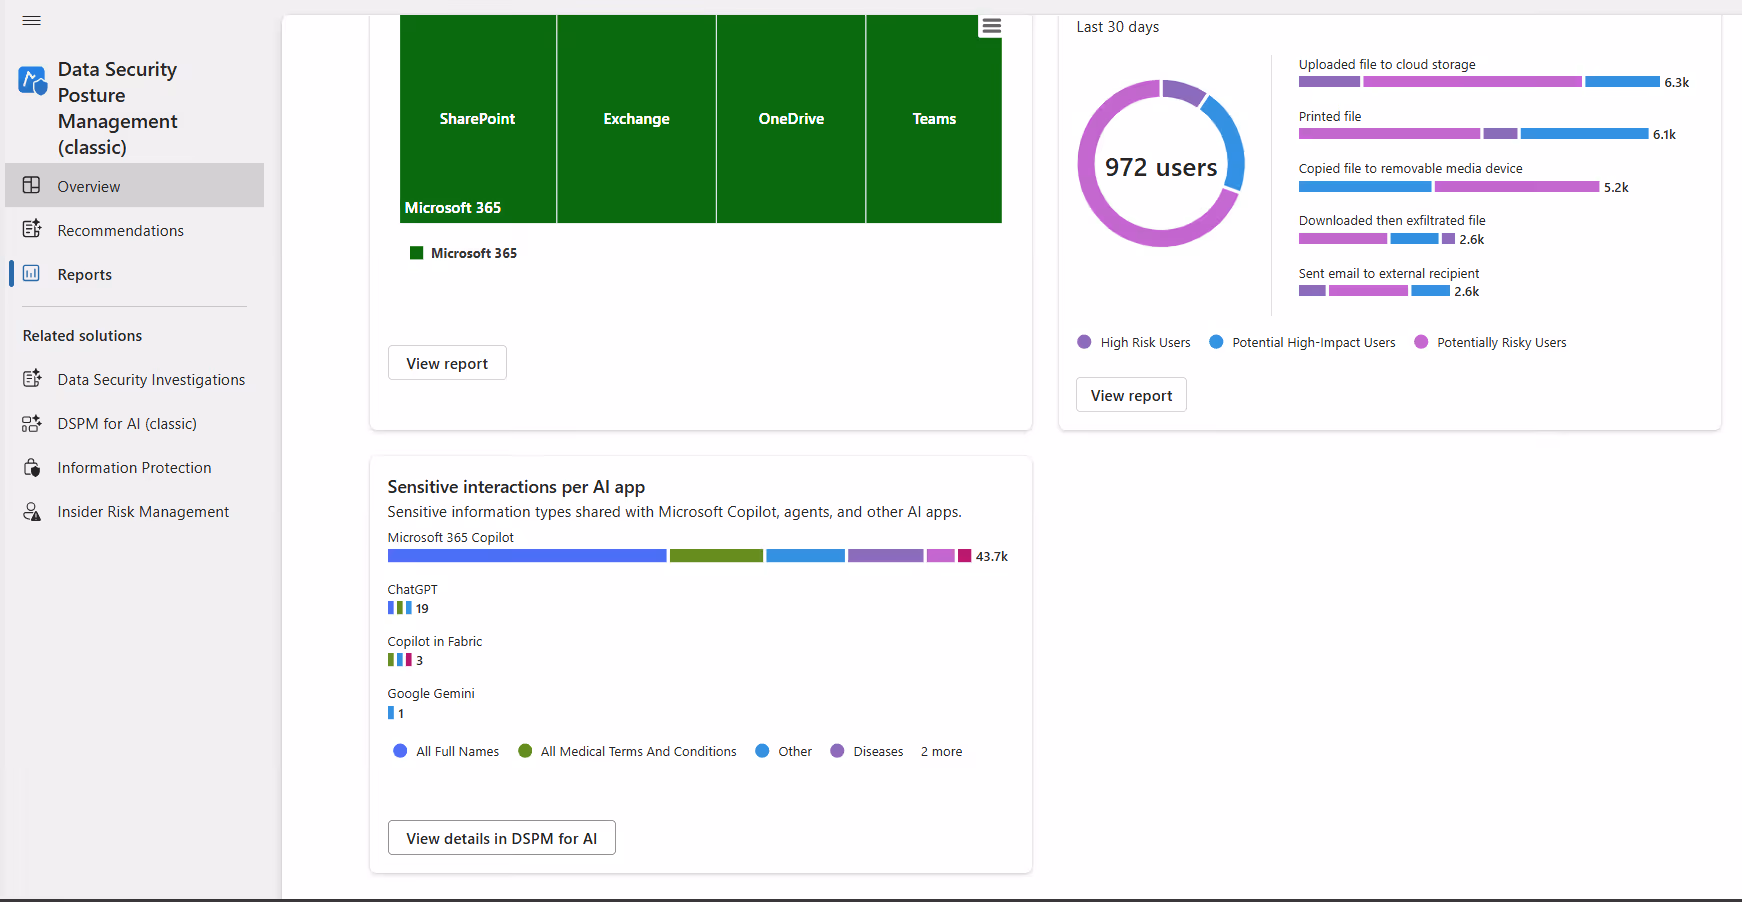Click the Insider Risk Management person icon
Screen dimensions: 1742x902
(x=32, y=511)
